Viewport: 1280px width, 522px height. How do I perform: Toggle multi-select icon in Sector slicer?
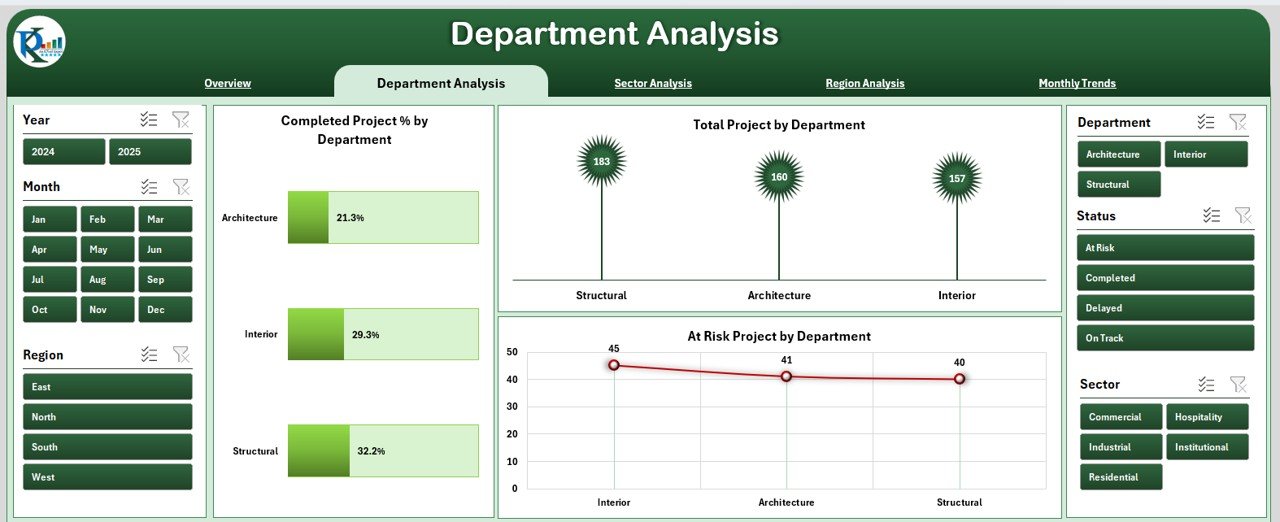[x=1207, y=384]
